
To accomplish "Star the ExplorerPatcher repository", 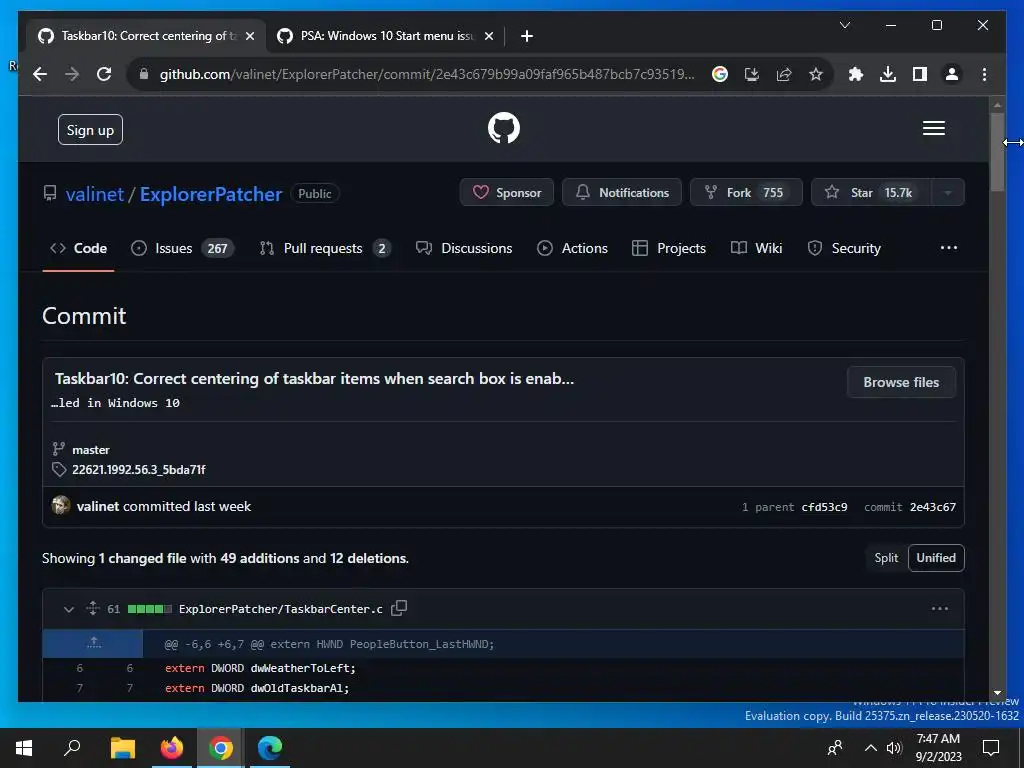I will pos(871,193).
